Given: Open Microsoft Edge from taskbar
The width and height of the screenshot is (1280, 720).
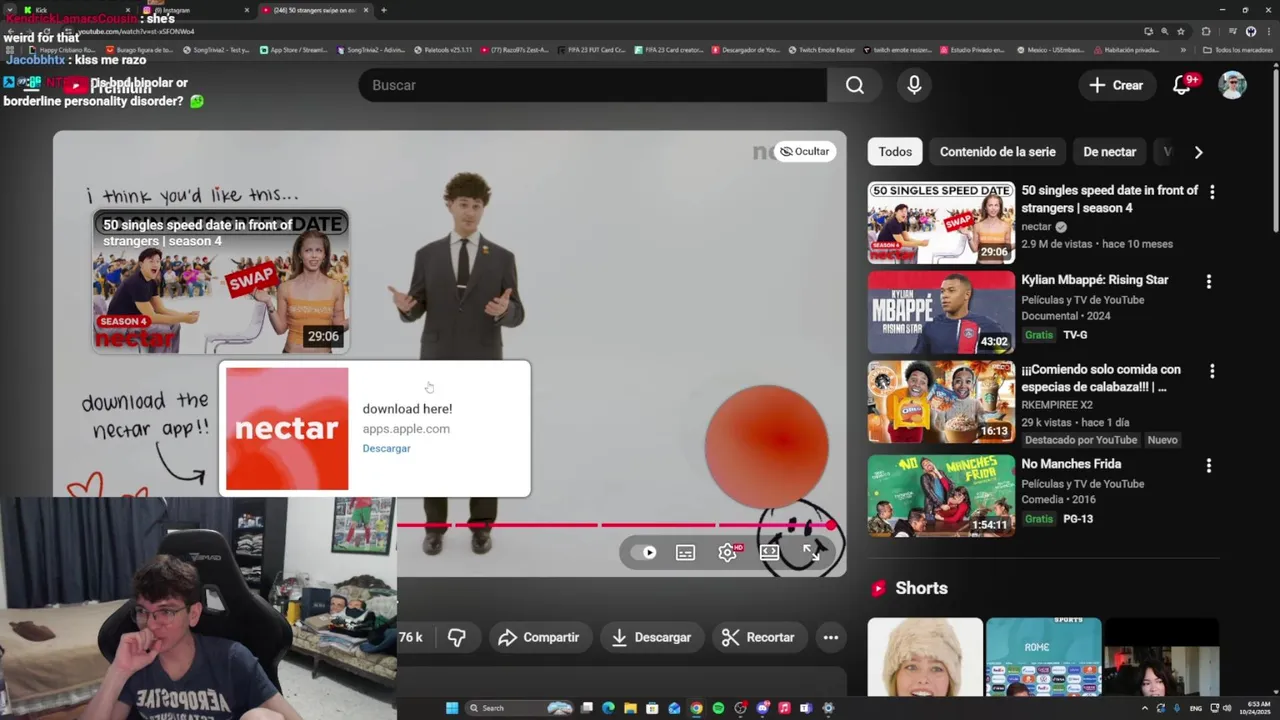Looking at the screenshot, I should point(608,708).
